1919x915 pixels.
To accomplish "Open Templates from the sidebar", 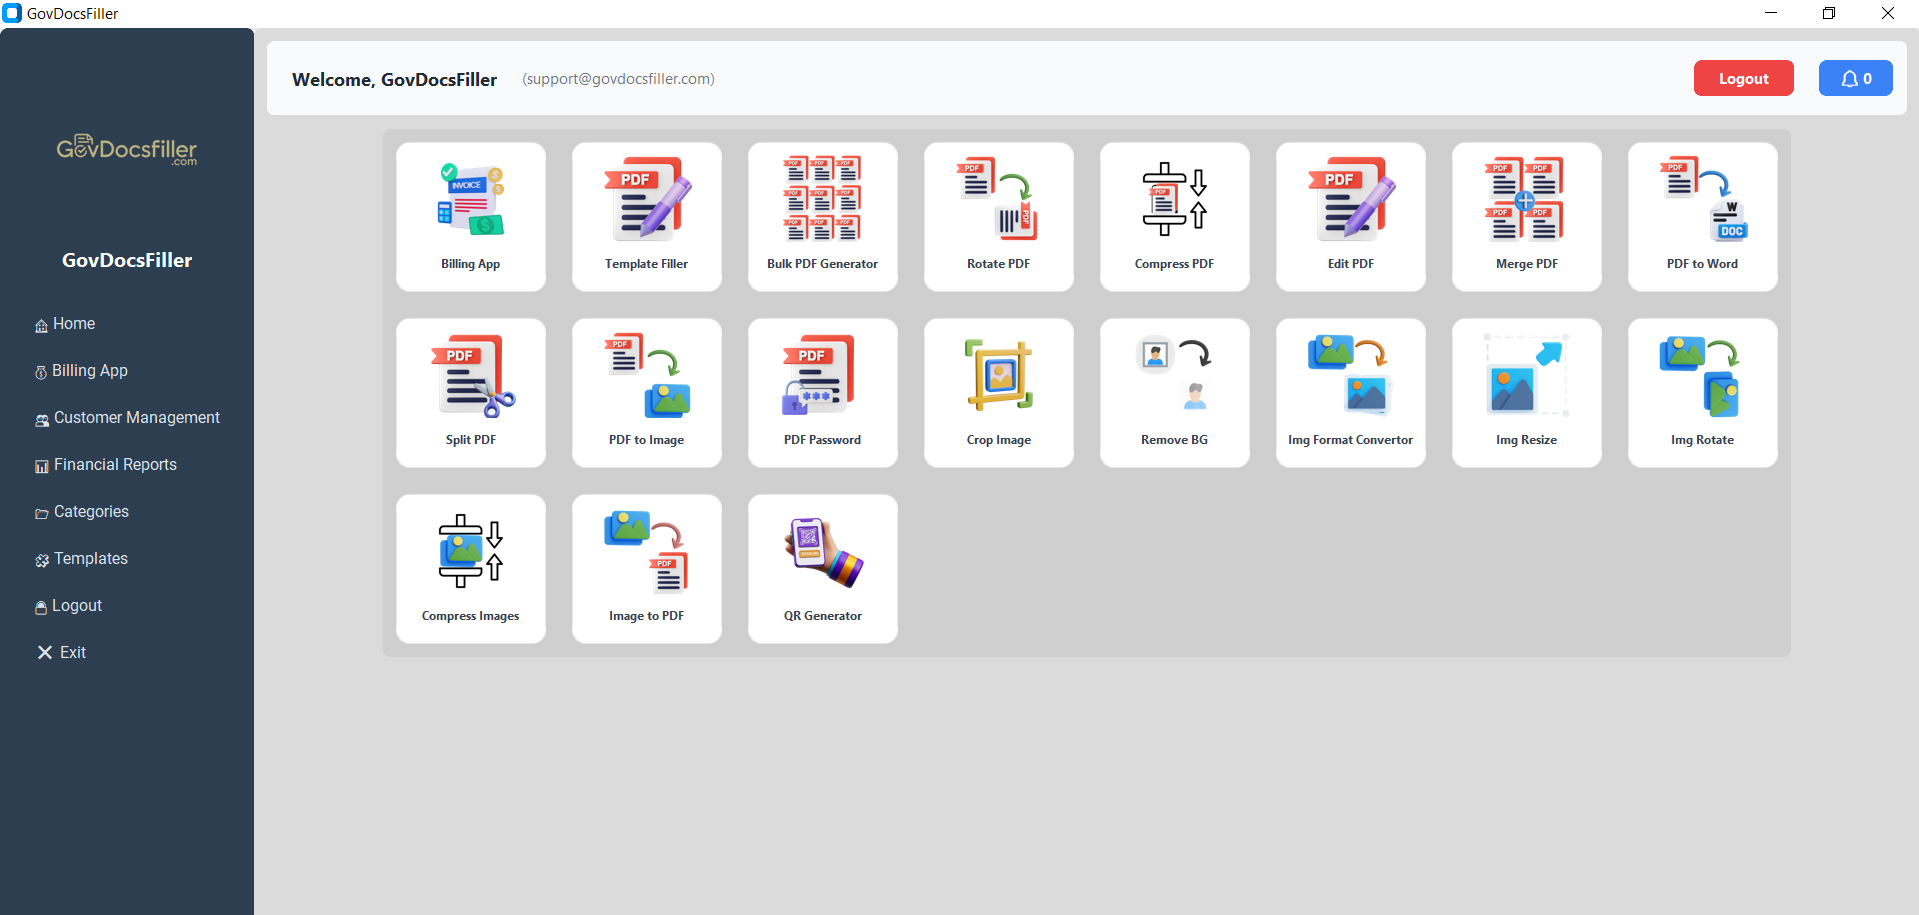I will [90, 559].
